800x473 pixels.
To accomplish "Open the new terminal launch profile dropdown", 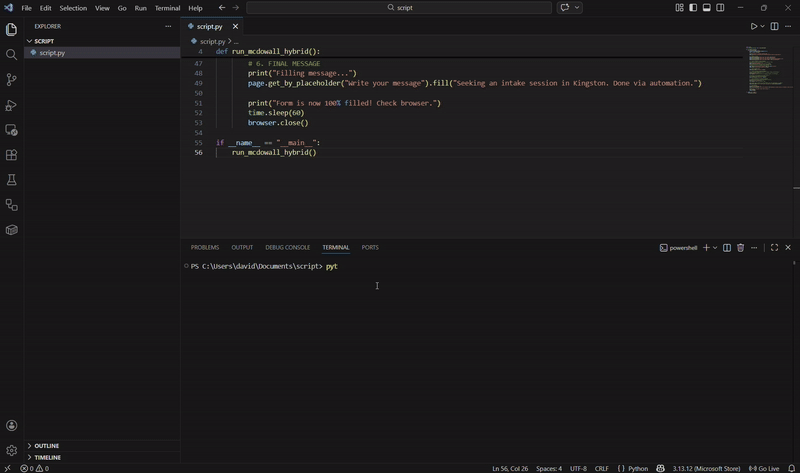I will pyautogui.click(x=715, y=247).
